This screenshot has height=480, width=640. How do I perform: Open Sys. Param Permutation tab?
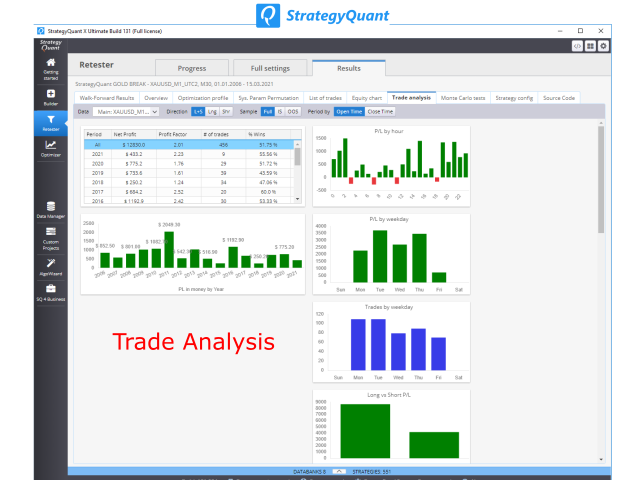(x=269, y=98)
